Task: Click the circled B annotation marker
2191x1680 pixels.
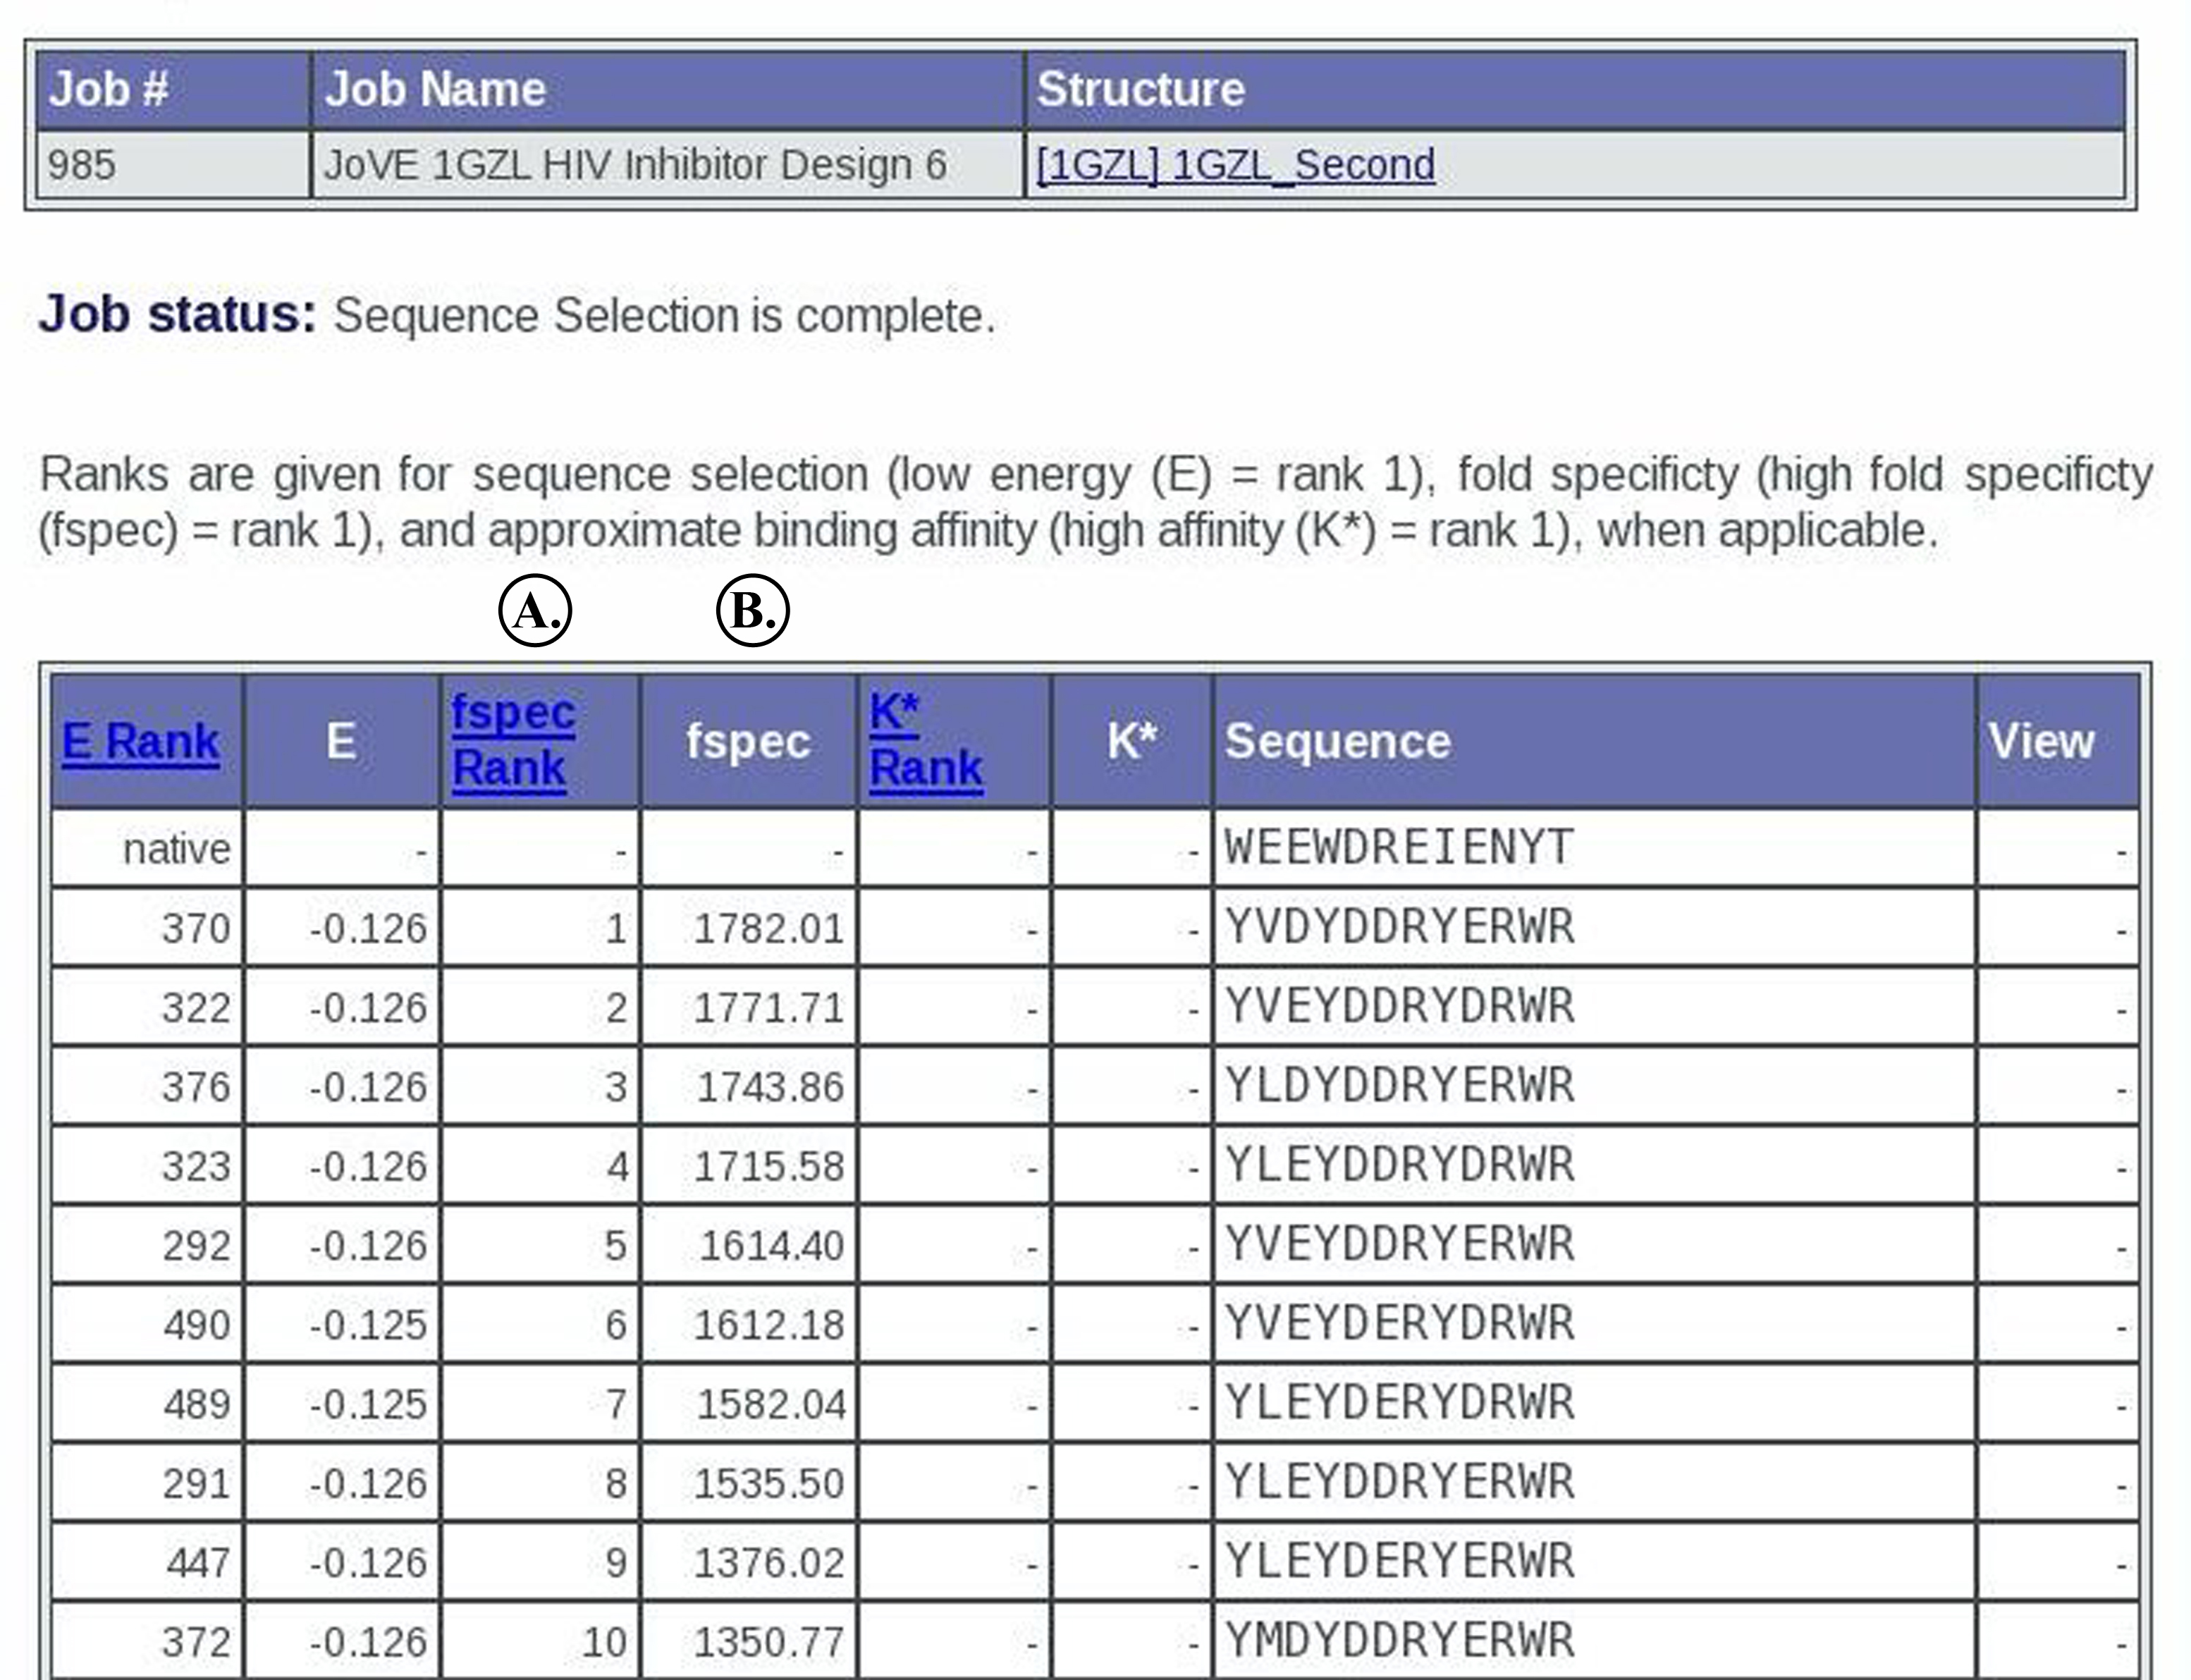Action: (x=753, y=610)
